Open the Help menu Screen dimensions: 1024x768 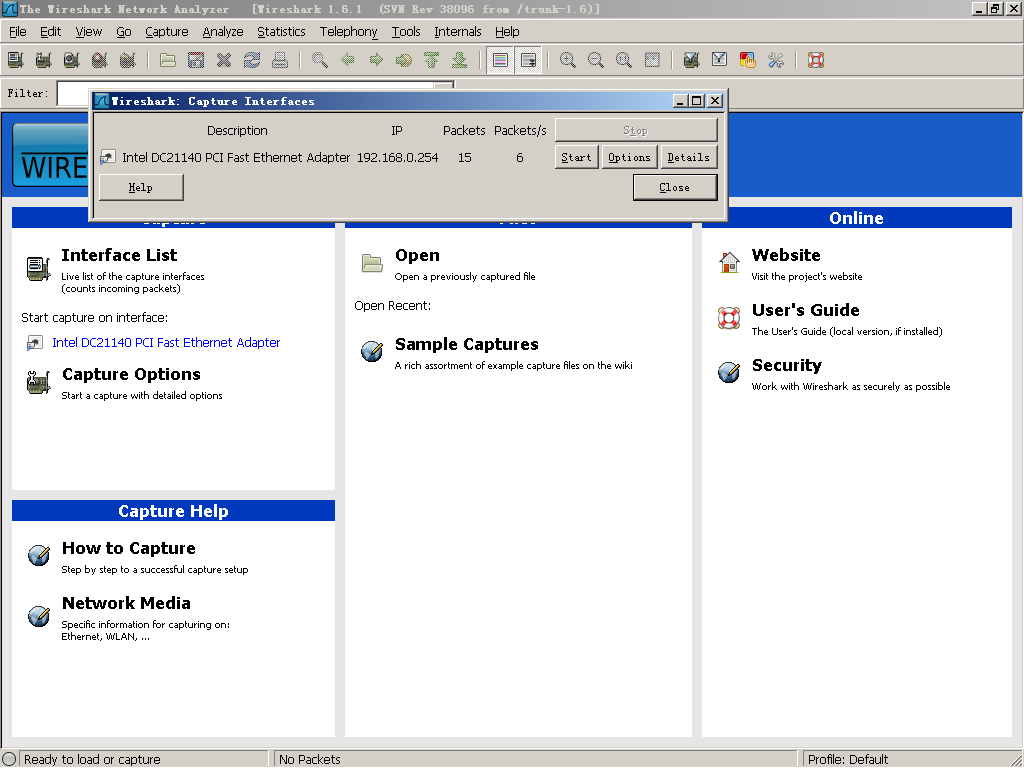pos(507,31)
